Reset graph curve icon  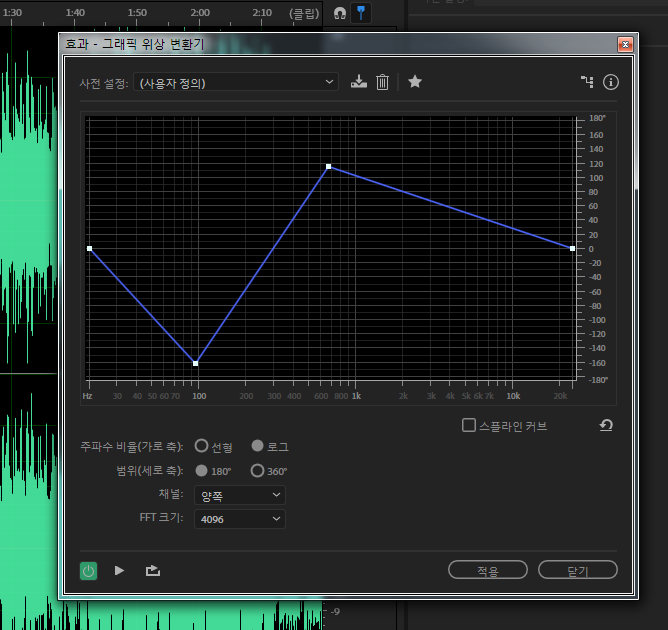pos(606,425)
